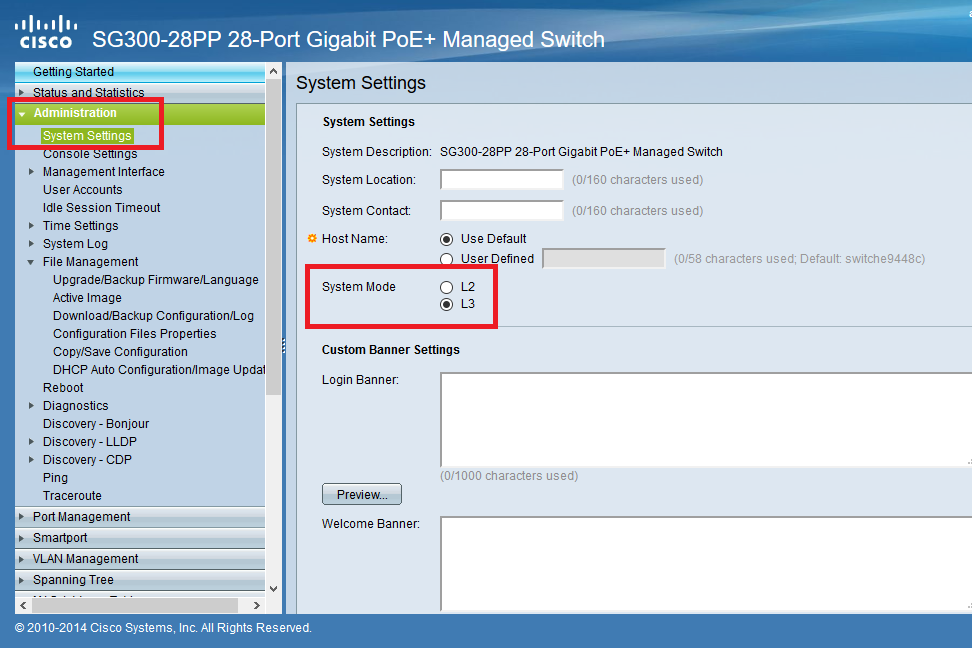Click sidebar scroll down arrow
Viewport: 972px width, 648px height.
[273, 588]
